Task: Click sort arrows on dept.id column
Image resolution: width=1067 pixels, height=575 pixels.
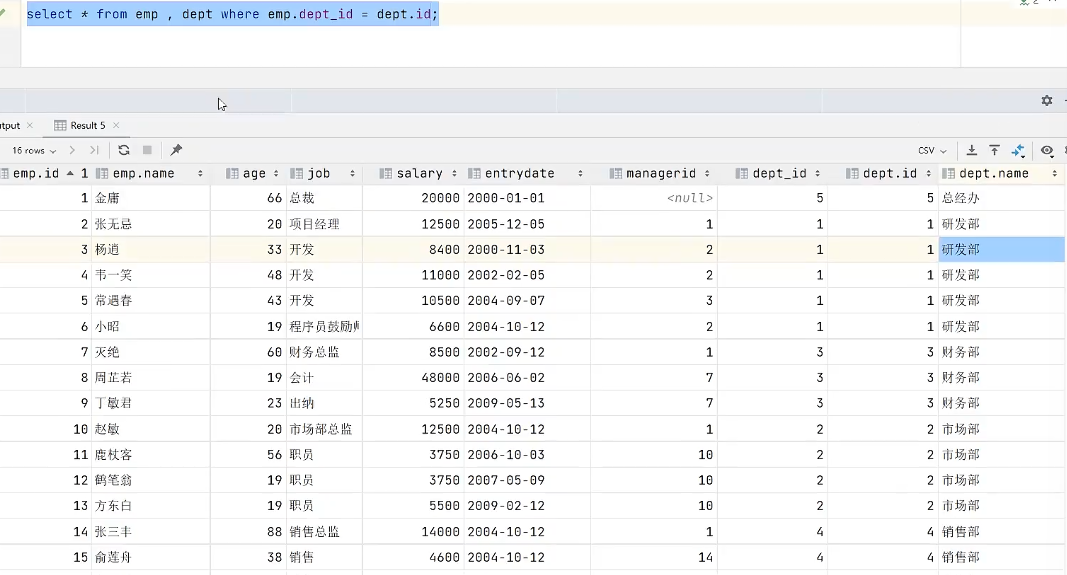Action: [x=928, y=174]
